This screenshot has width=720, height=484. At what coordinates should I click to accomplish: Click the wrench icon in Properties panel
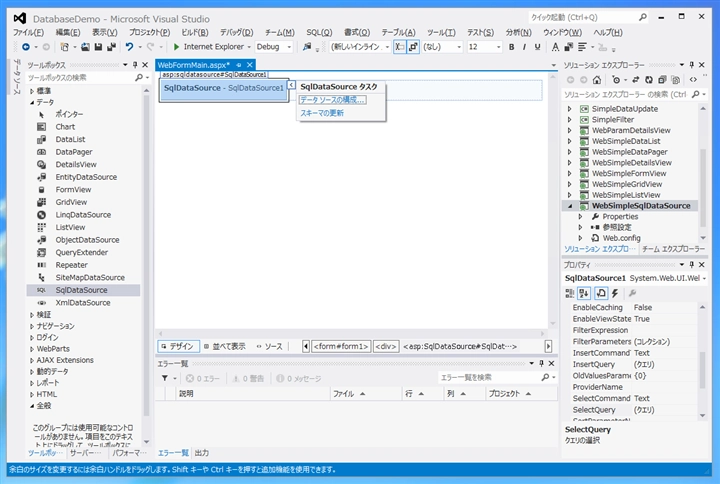[x=632, y=293]
